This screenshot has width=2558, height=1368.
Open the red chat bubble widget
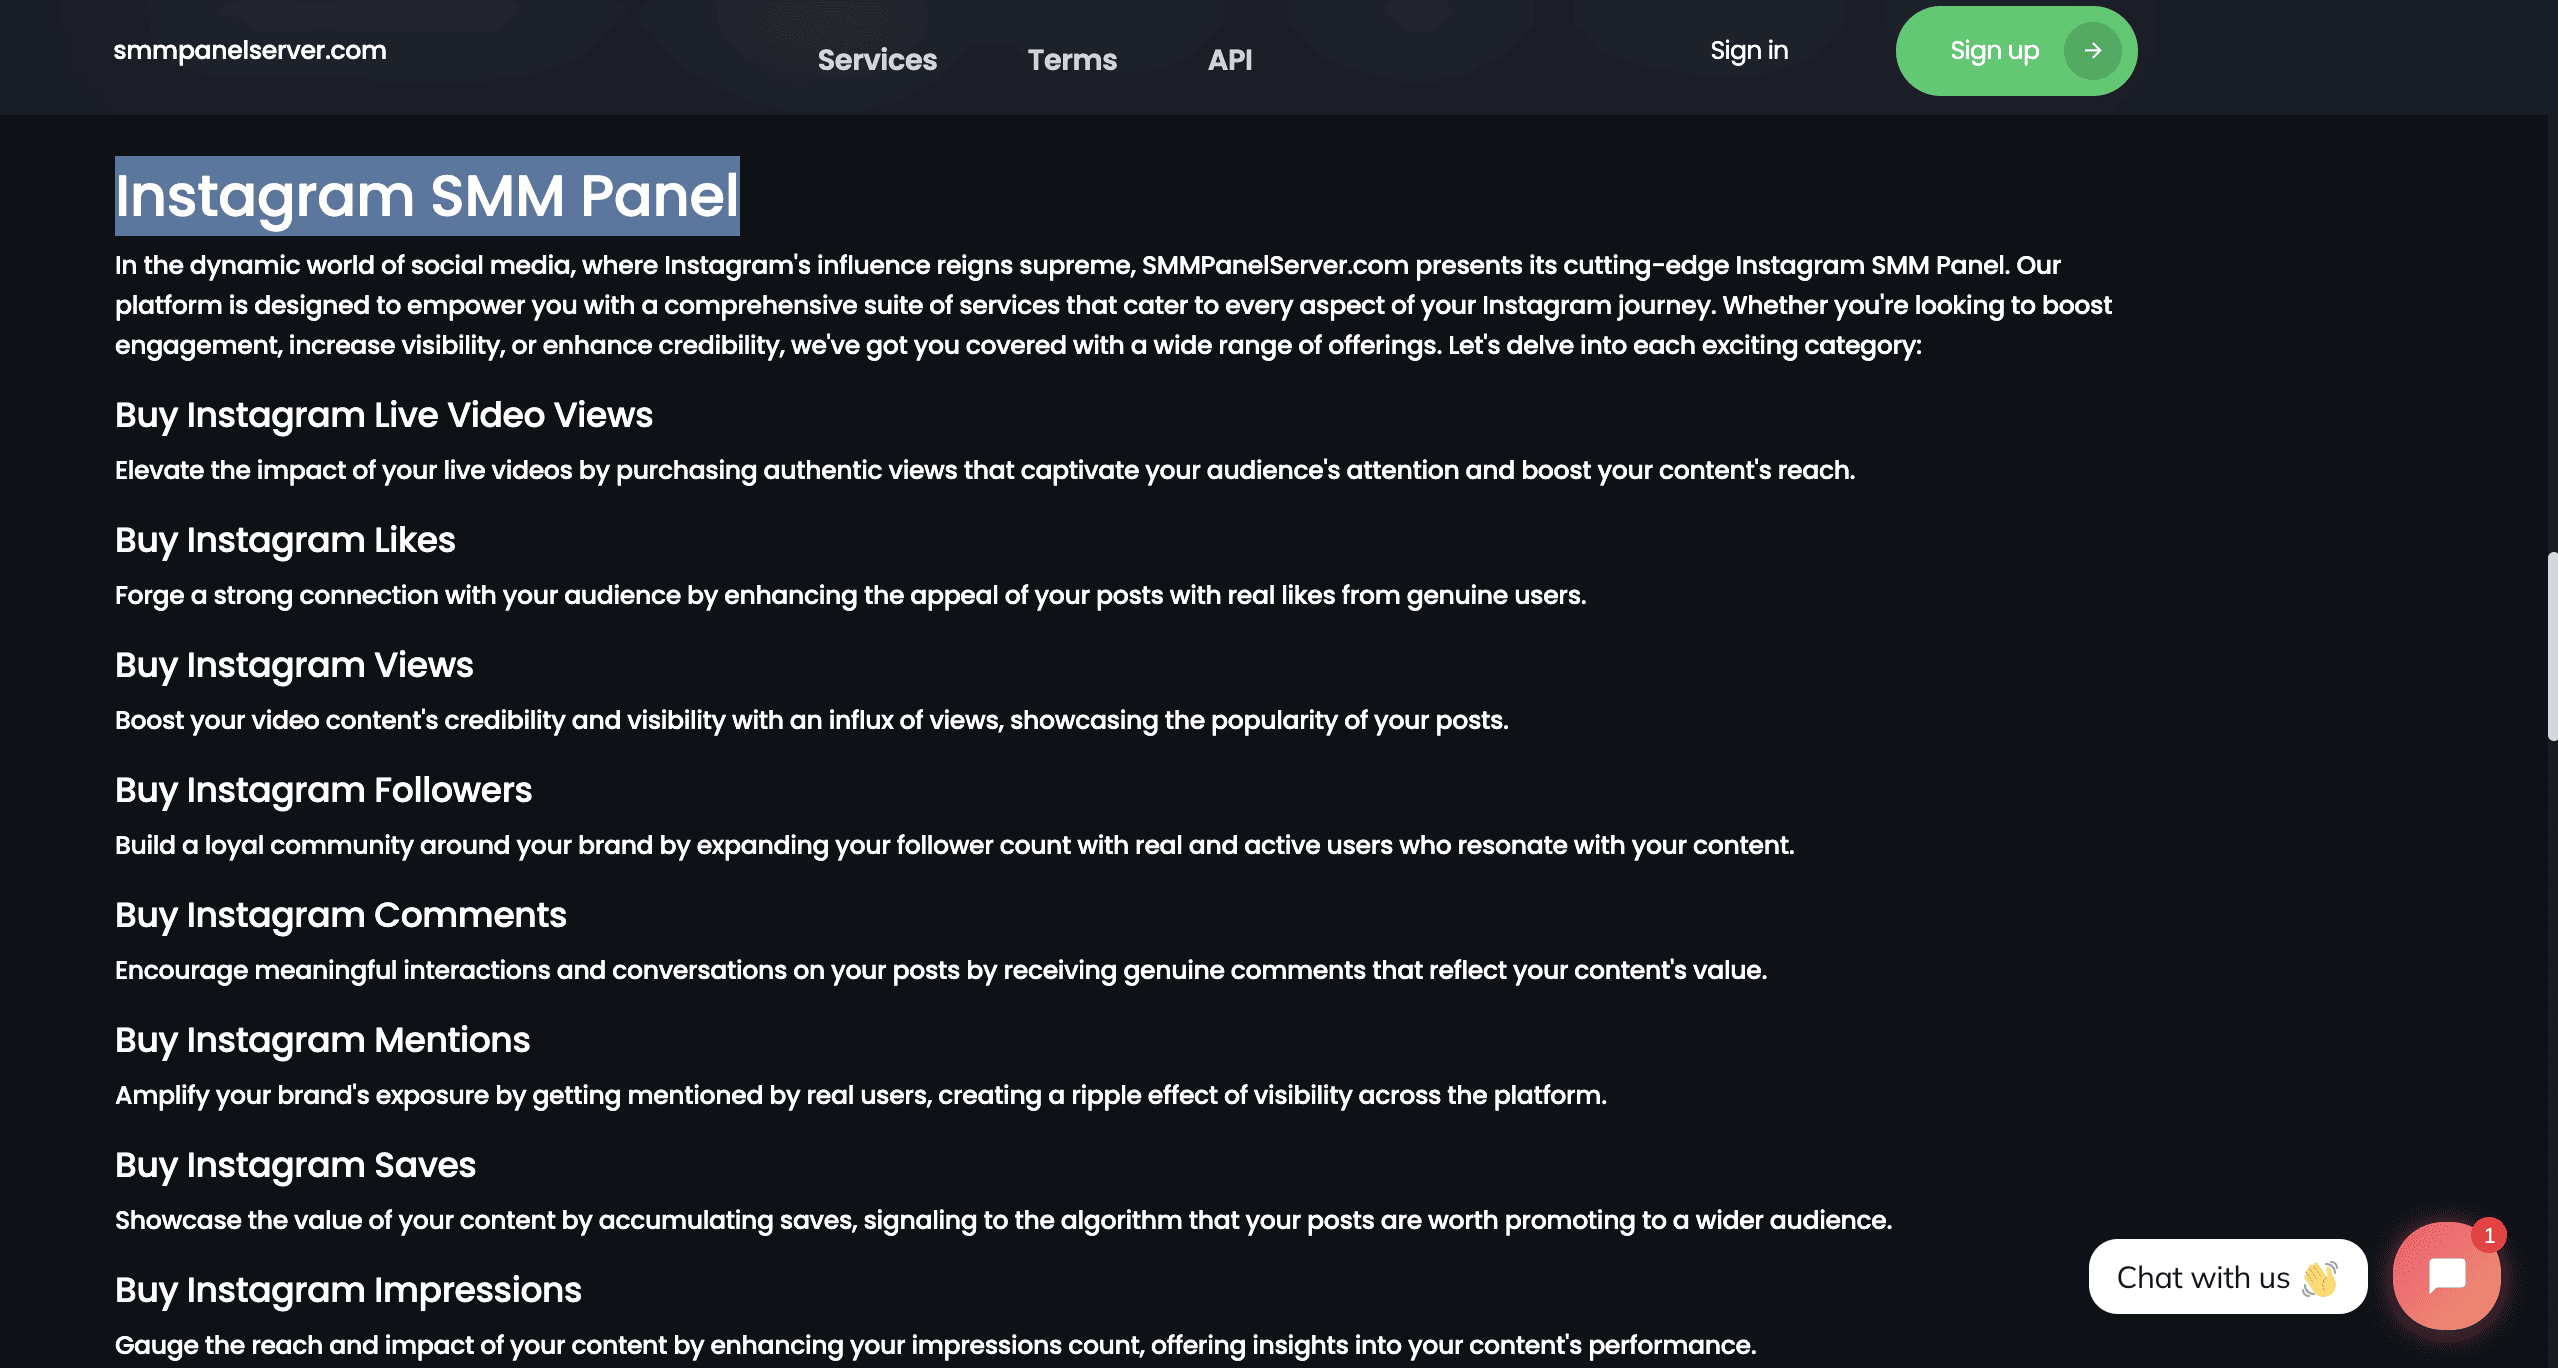click(x=2446, y=1275)
